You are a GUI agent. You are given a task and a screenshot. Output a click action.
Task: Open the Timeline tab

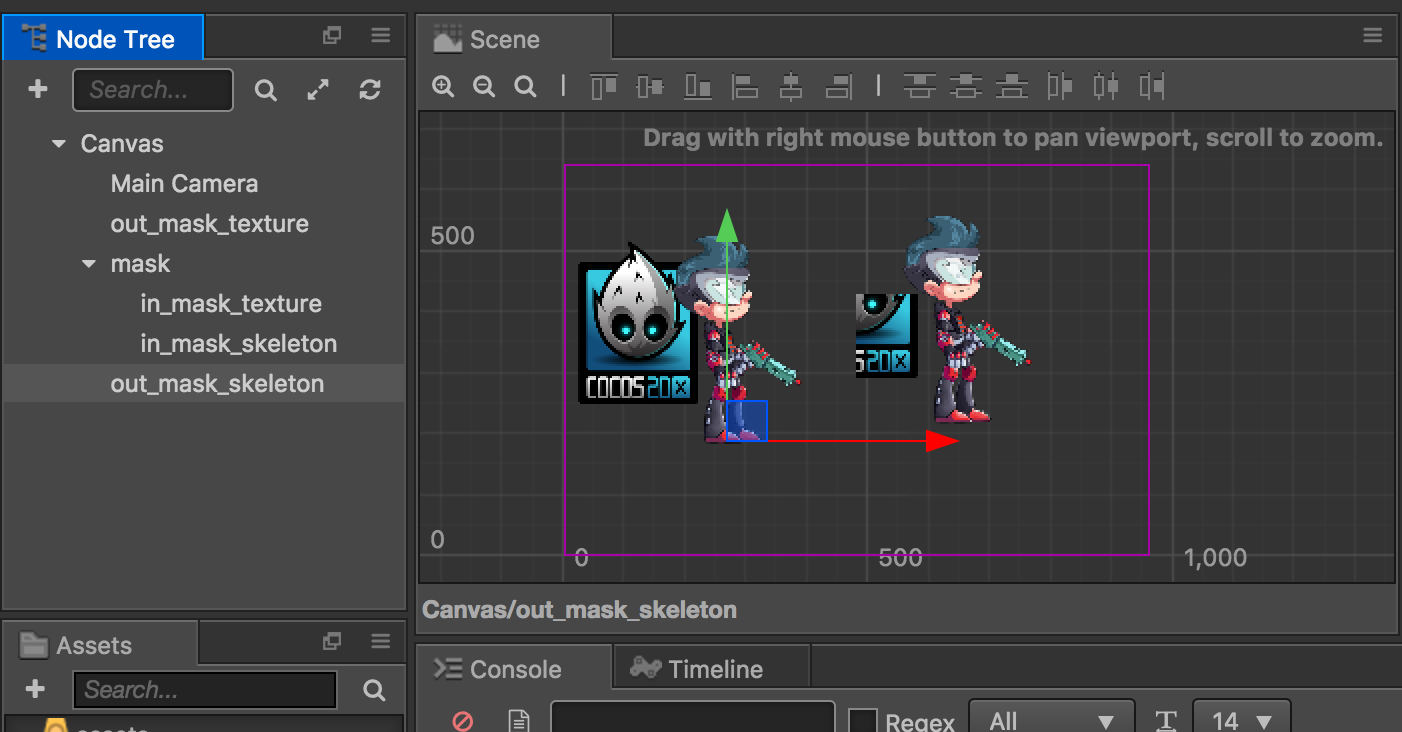pyautogui.click(x=711, y=668)
